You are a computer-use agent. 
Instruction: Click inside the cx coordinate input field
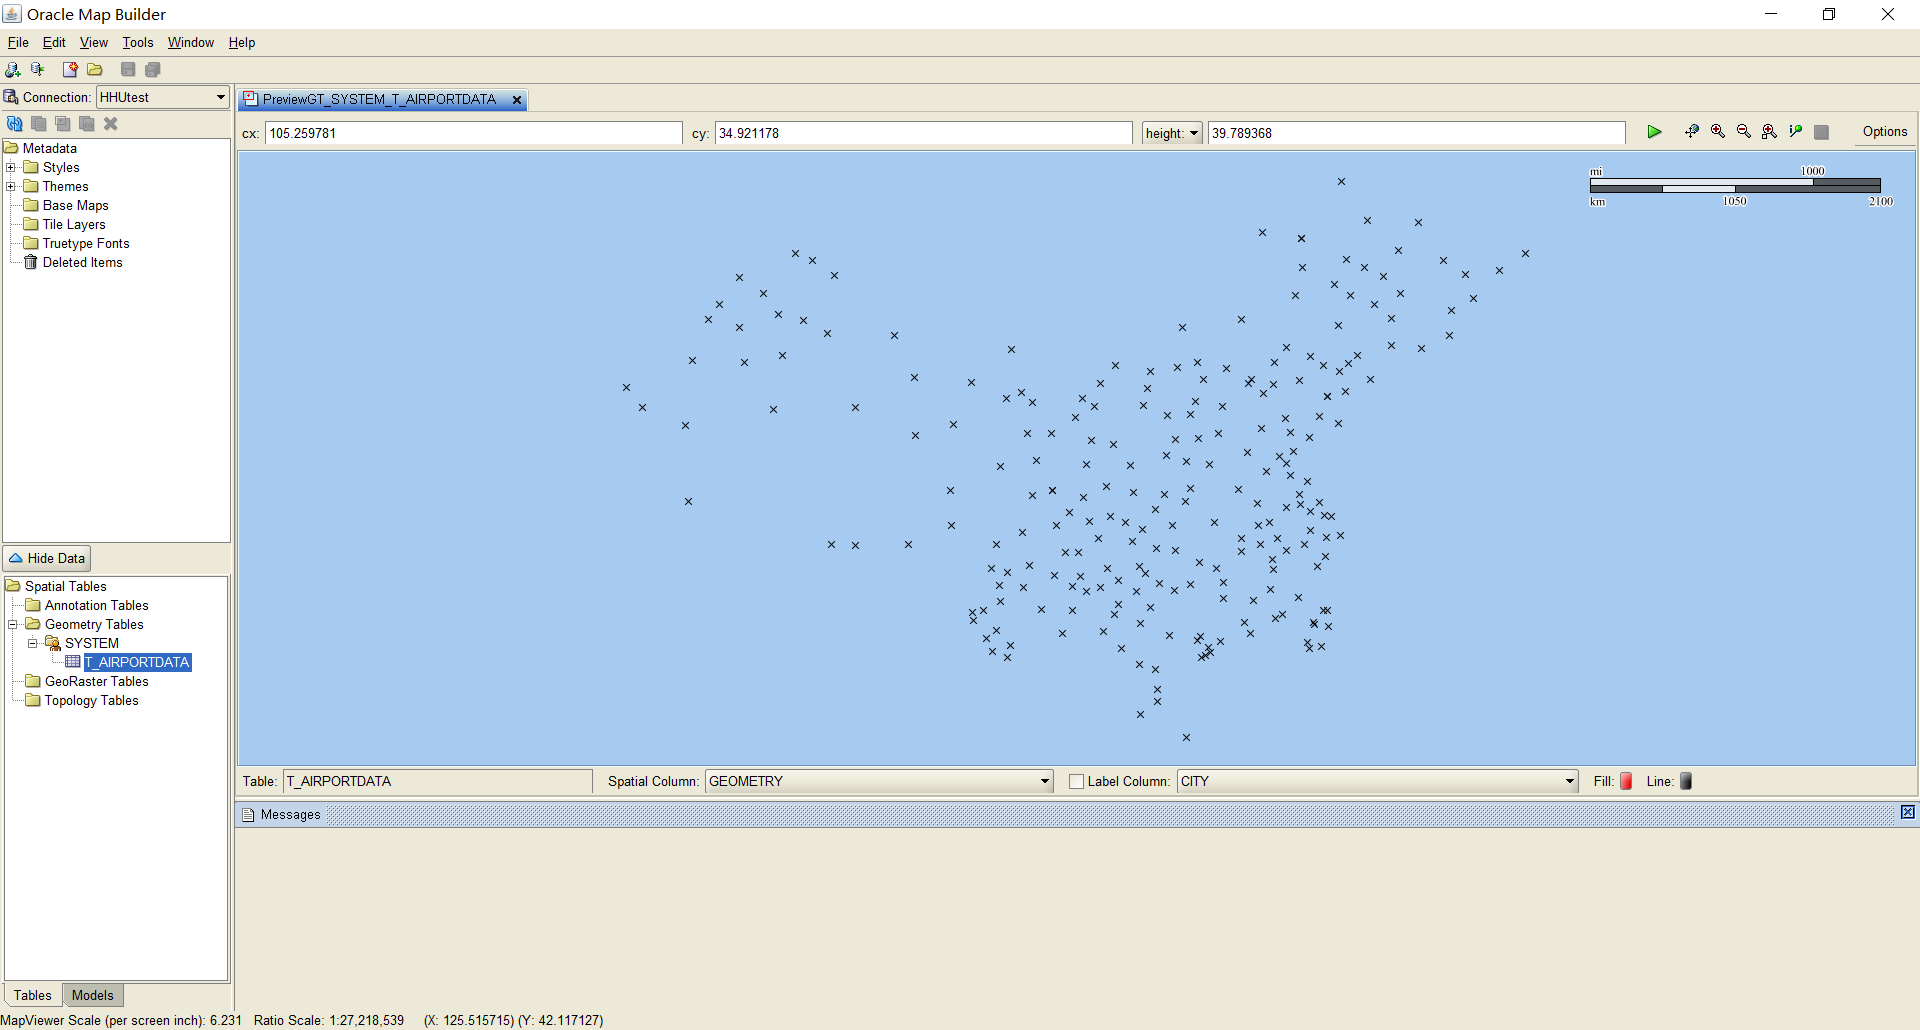coord(470,132)
